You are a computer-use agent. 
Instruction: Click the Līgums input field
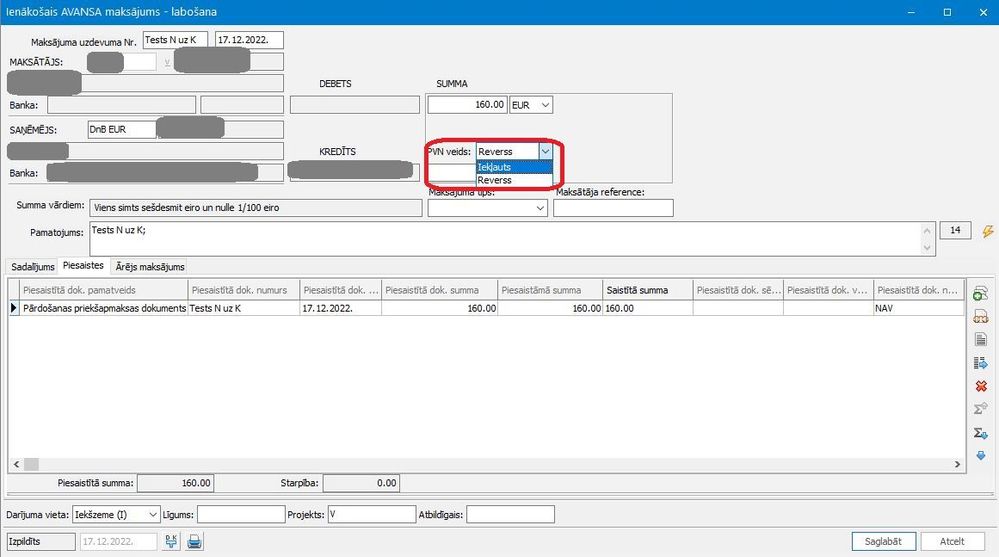click(241, 514)
